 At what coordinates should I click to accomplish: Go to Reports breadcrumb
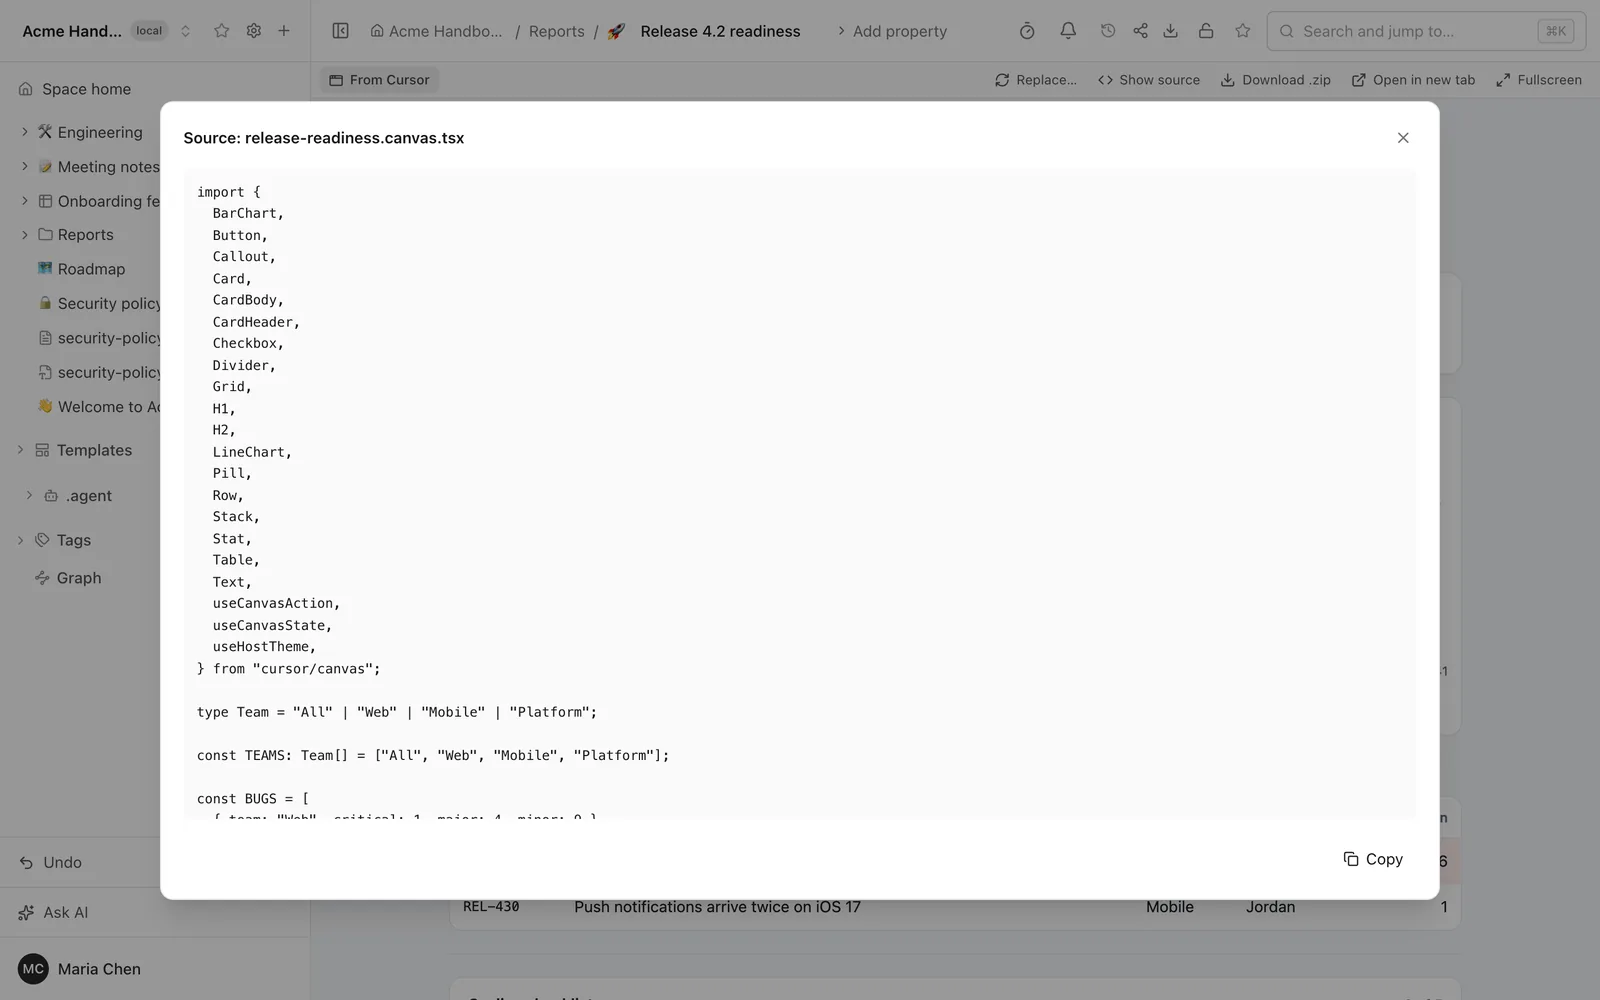click(557, 31)
